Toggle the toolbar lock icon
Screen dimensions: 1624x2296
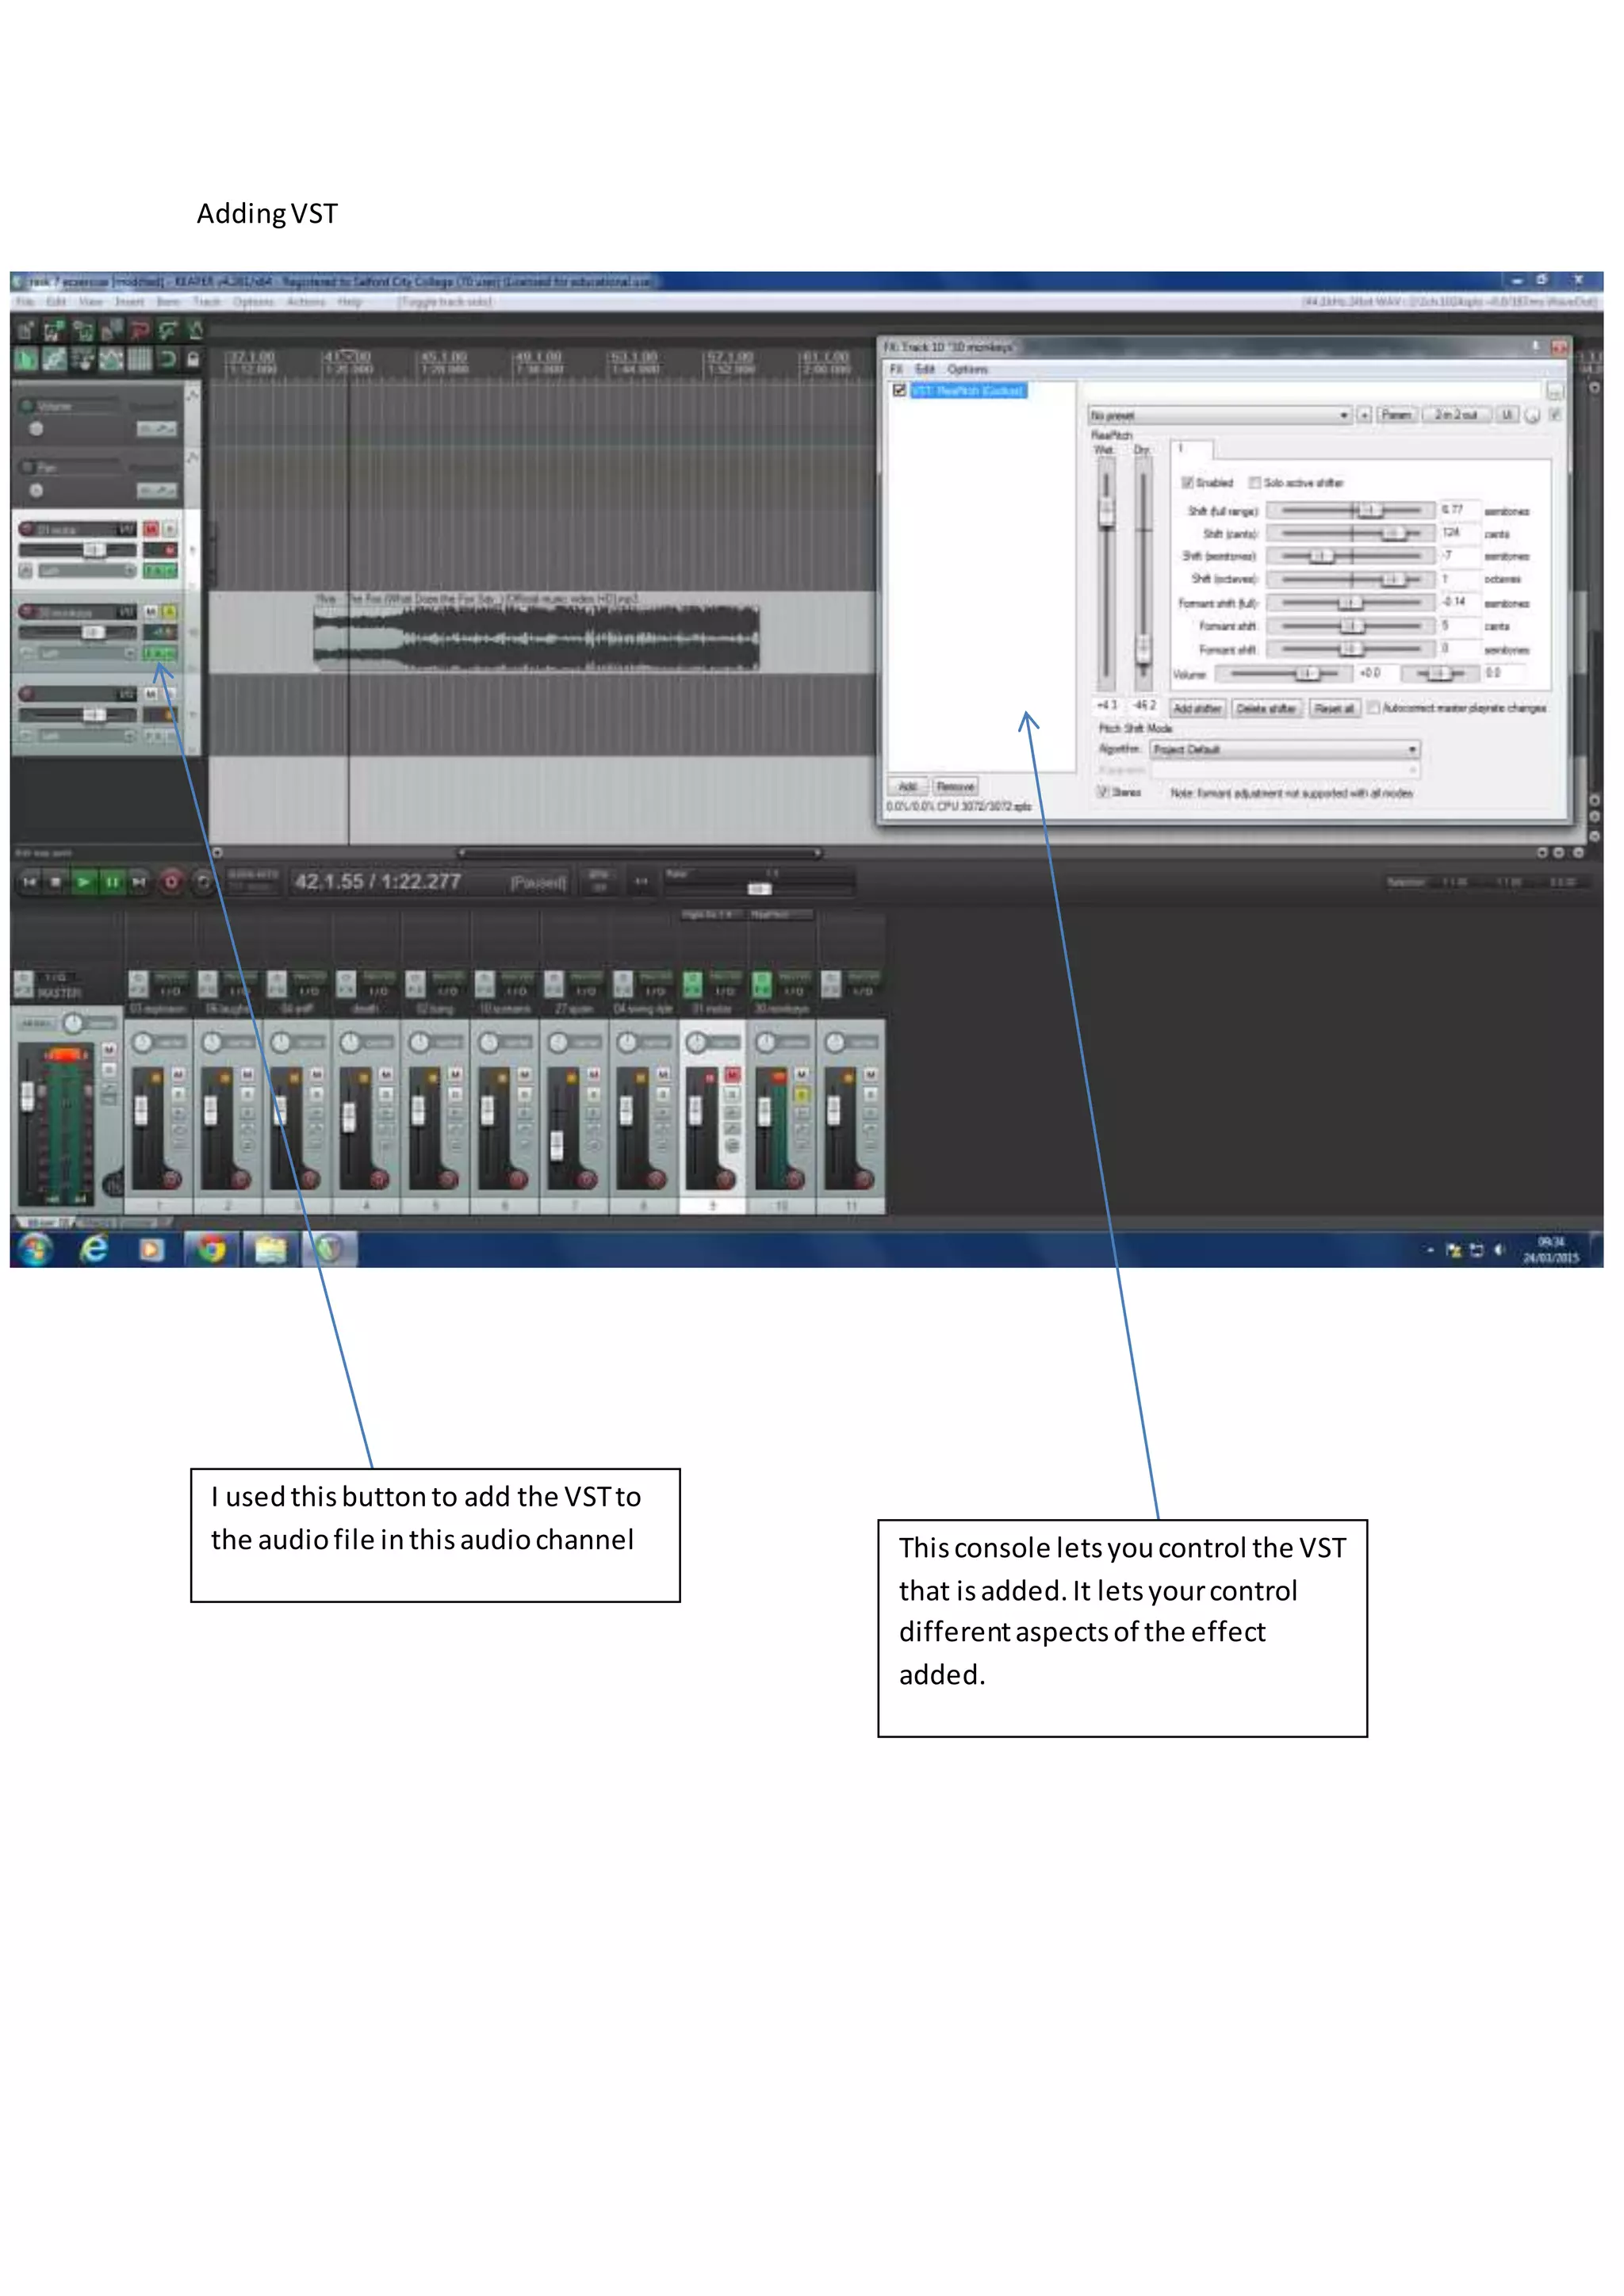coord(193,360)
